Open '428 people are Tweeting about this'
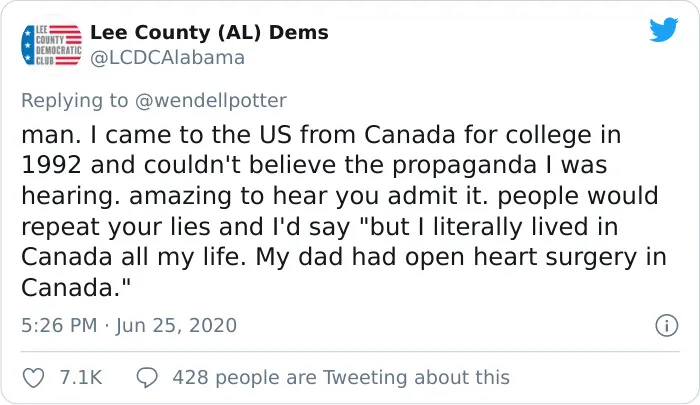 click(341, 378)
